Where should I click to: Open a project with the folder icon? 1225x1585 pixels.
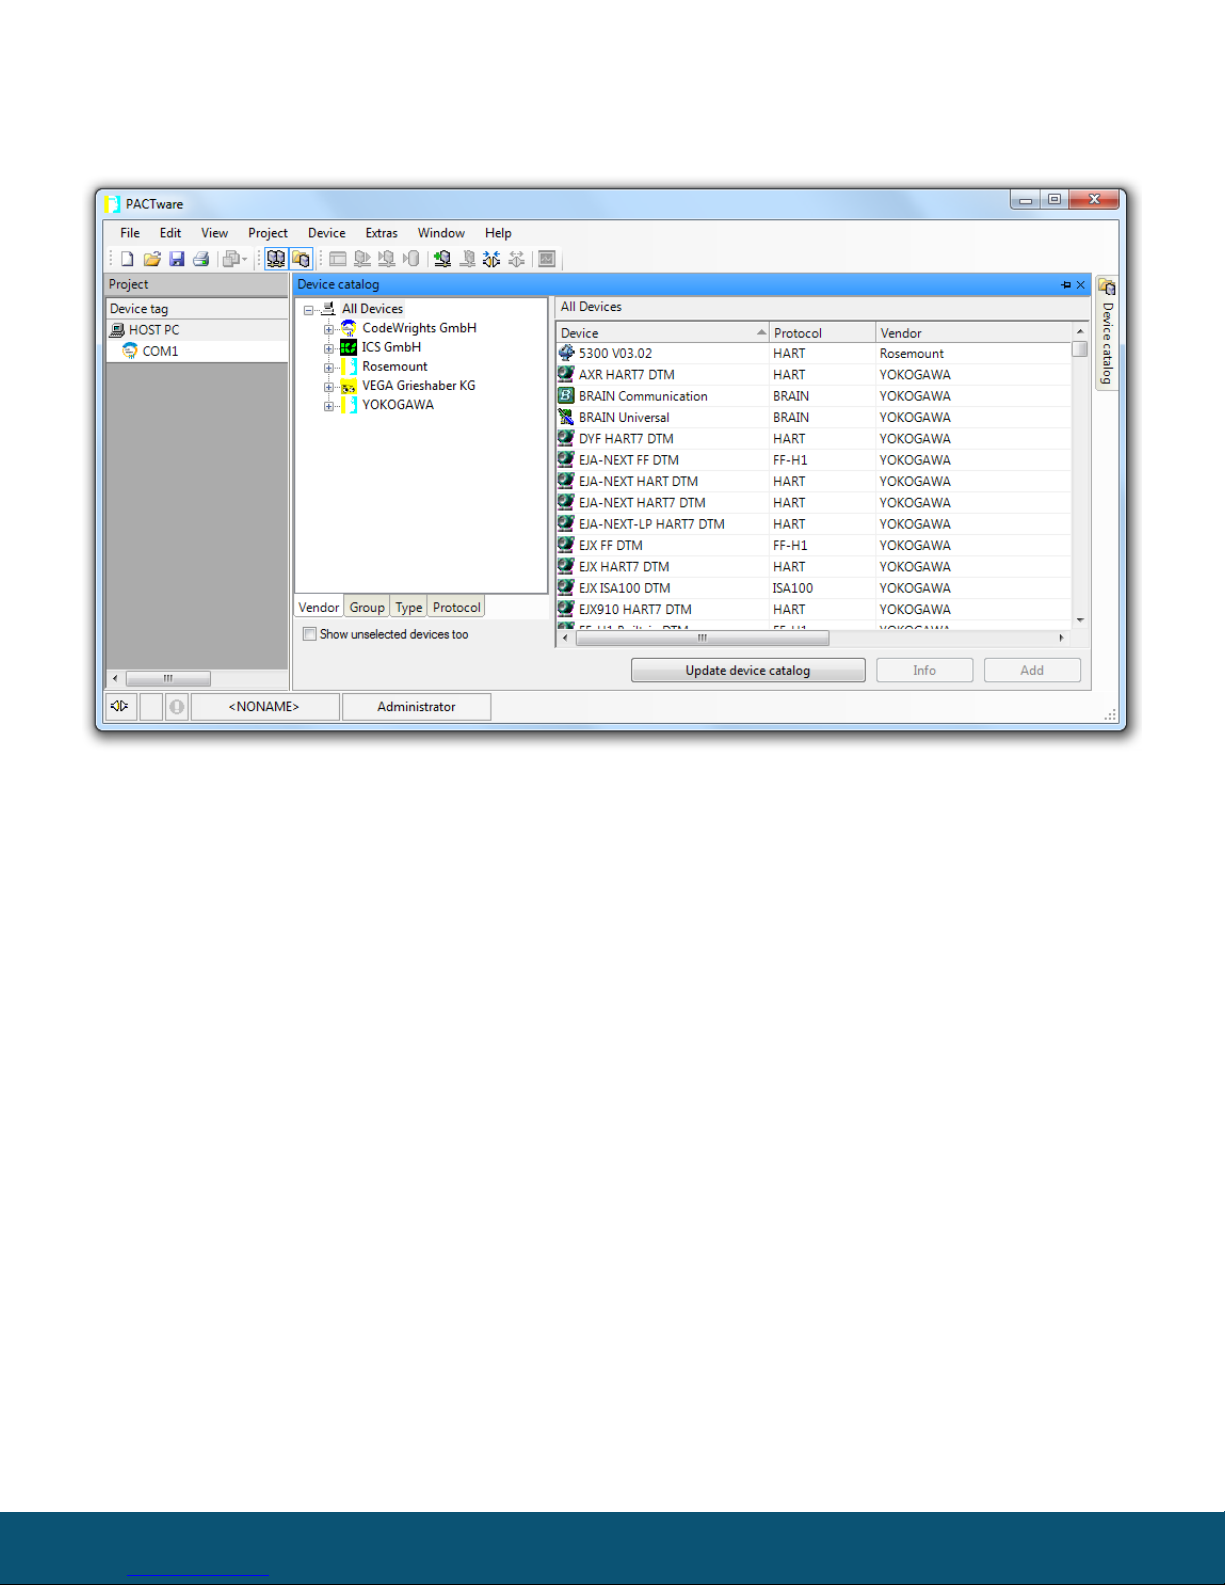152,259
